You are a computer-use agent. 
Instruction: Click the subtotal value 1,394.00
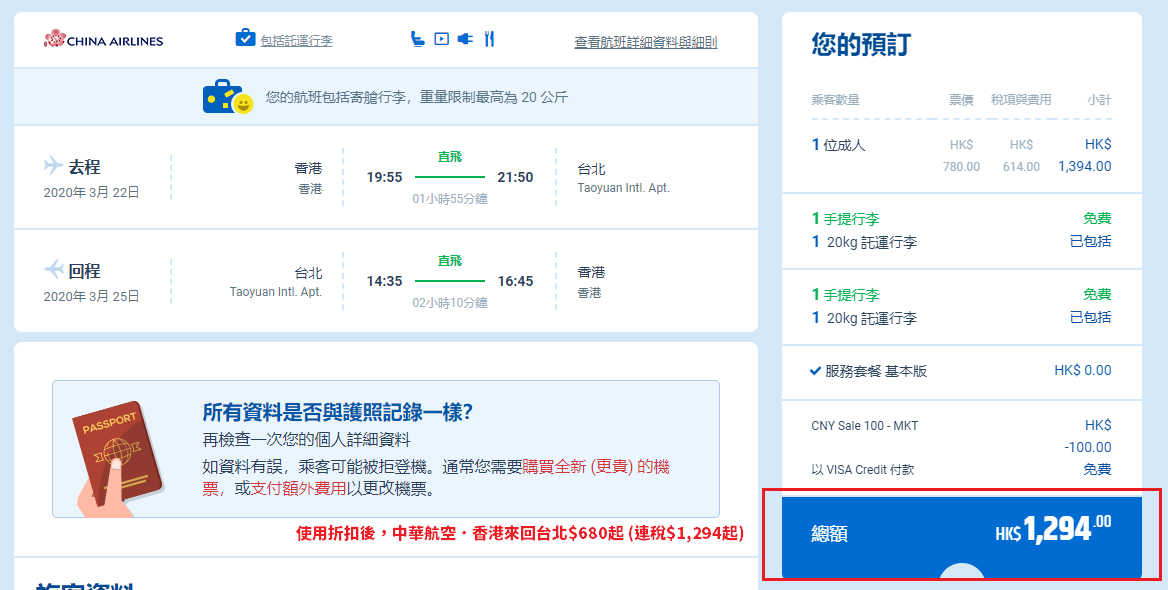click(1085, 167)
